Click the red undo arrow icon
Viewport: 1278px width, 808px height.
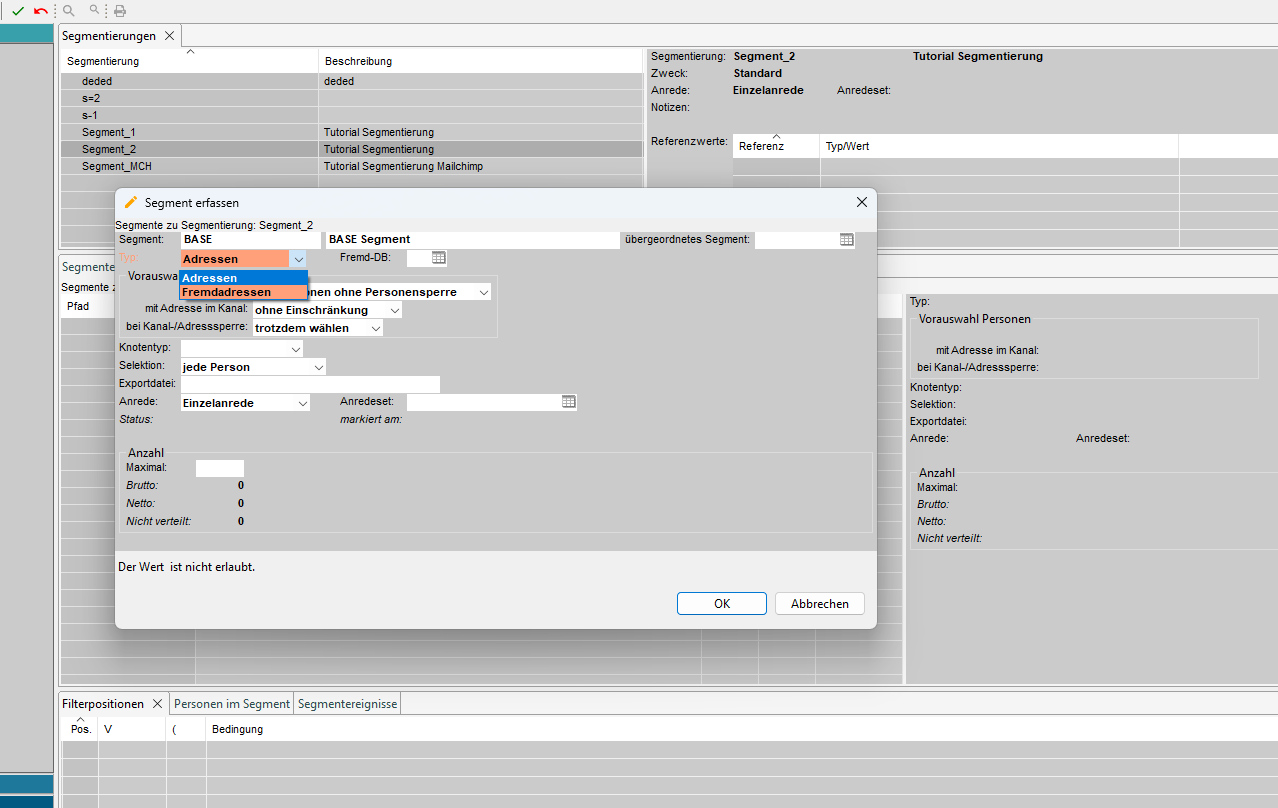(40, 11)
